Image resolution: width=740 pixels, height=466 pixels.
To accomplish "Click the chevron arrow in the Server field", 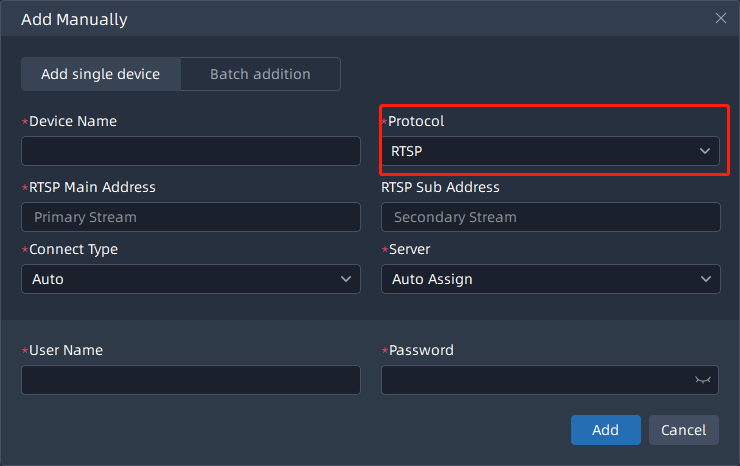I will [x=705, y=279].
